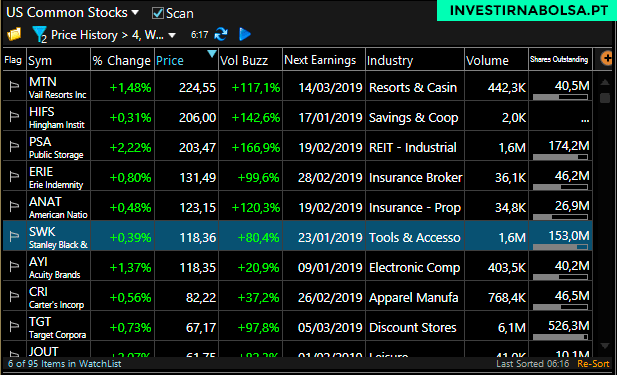Flag the PSA Public Storage row

point(14,146)
